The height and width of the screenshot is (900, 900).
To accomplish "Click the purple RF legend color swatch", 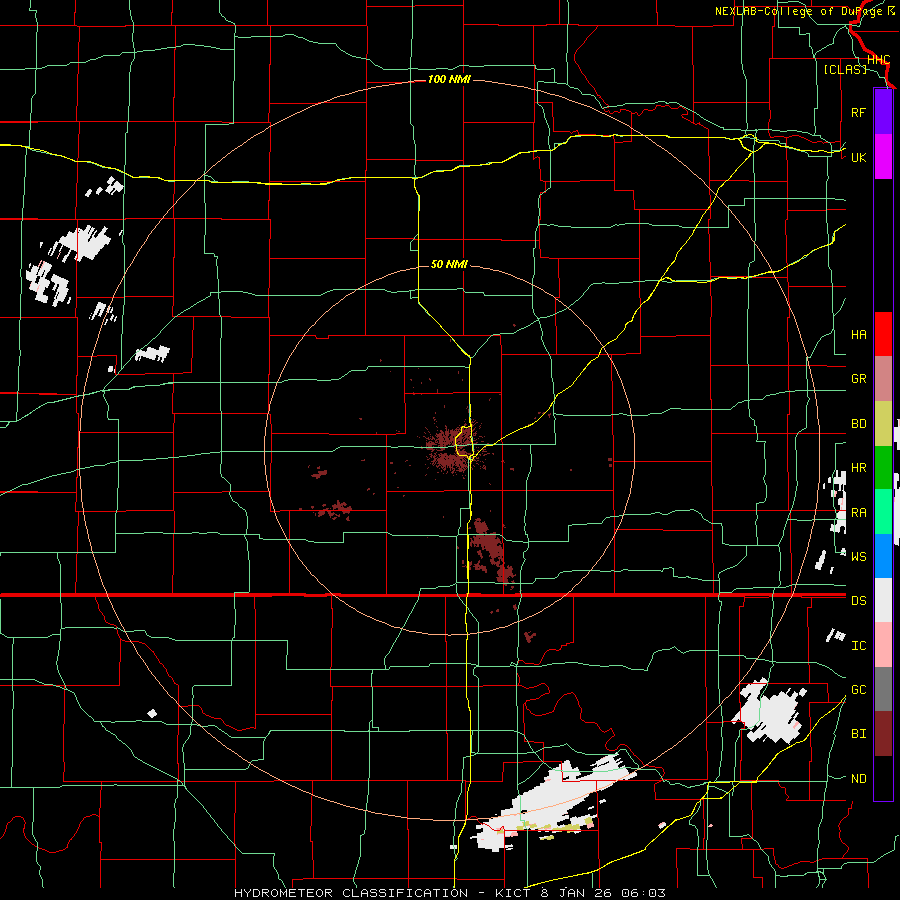I will tap(883, 112).
